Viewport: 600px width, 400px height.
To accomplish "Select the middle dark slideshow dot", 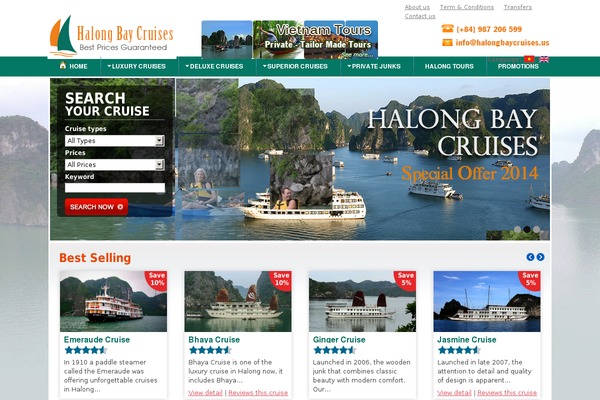I will click(527, 229).
